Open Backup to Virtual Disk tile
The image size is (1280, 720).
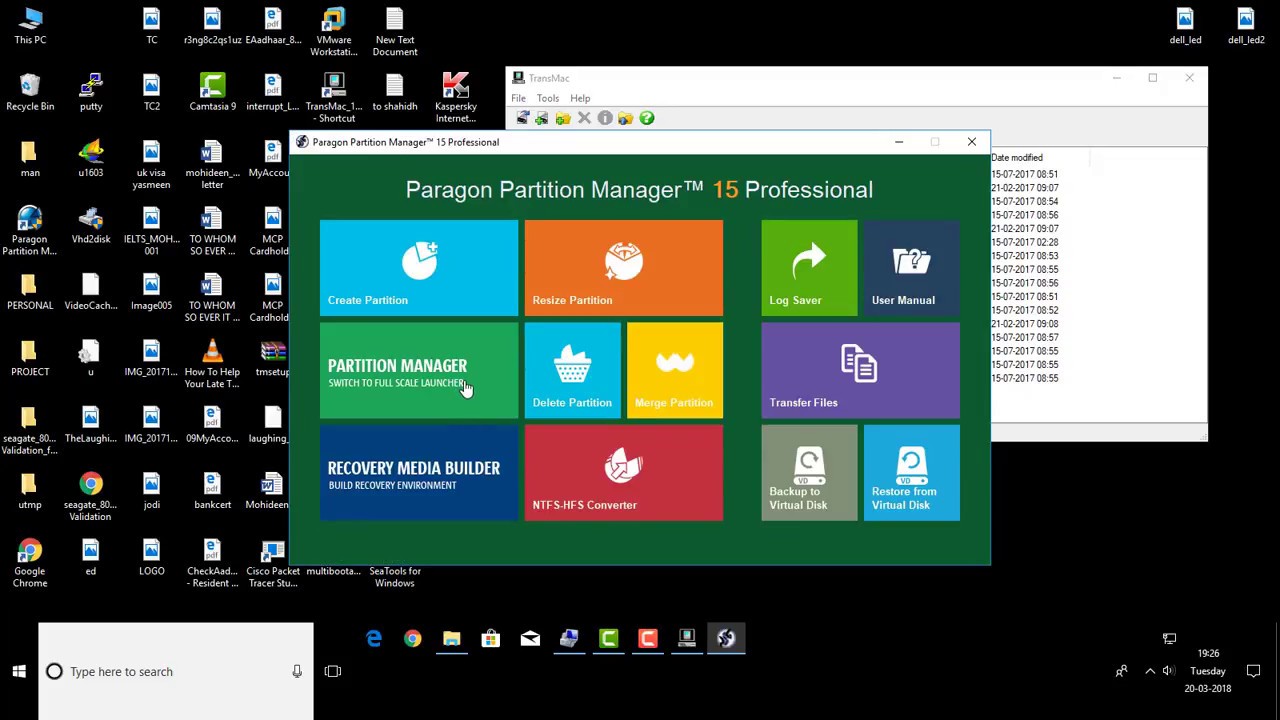coord(809,473)
